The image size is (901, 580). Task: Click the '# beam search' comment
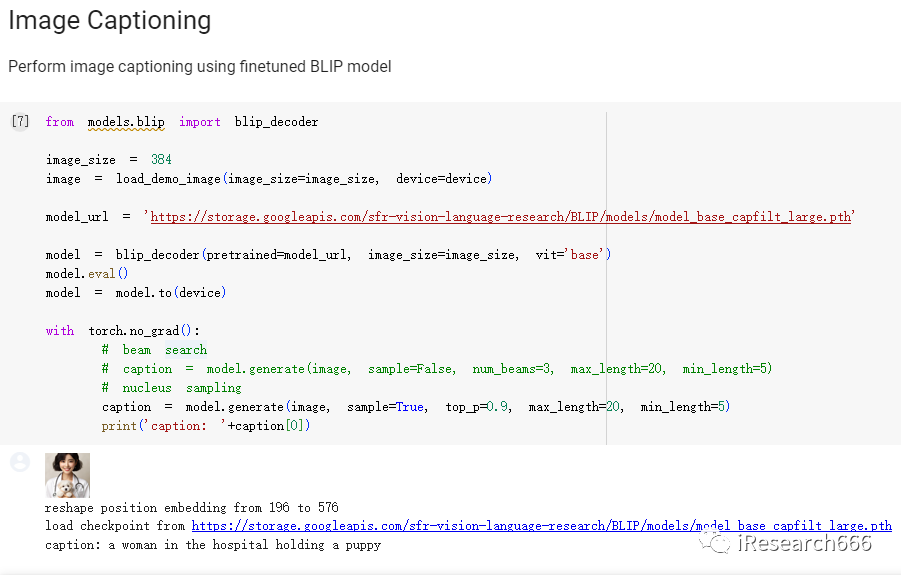click(154, 349)
